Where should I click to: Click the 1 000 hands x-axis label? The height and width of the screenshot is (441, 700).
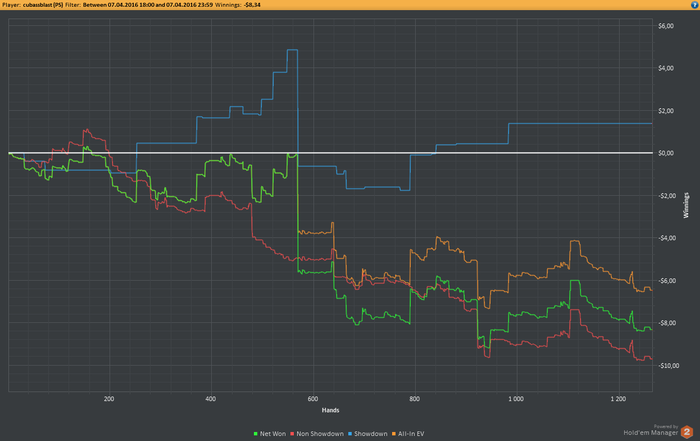click(x=516, y=399)
